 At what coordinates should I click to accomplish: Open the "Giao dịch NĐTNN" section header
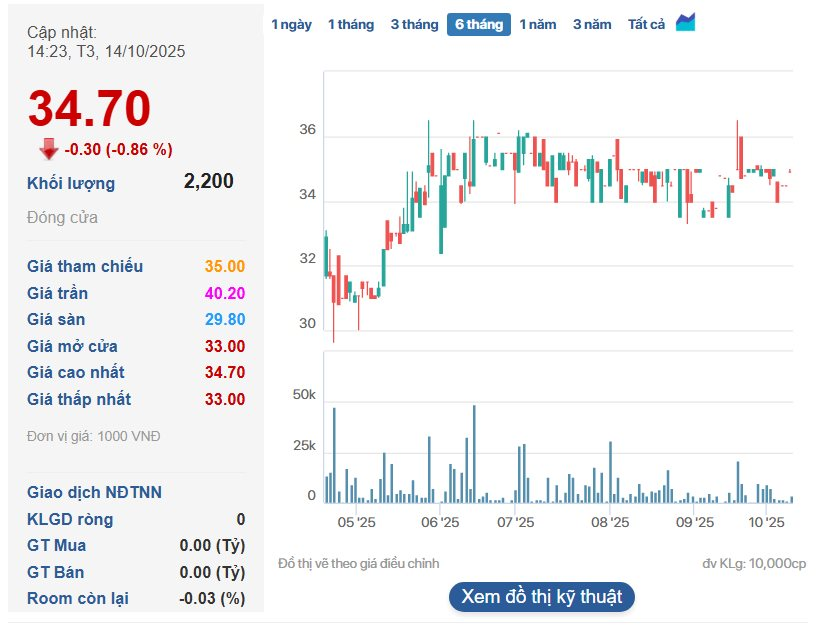tap(94, 492)
